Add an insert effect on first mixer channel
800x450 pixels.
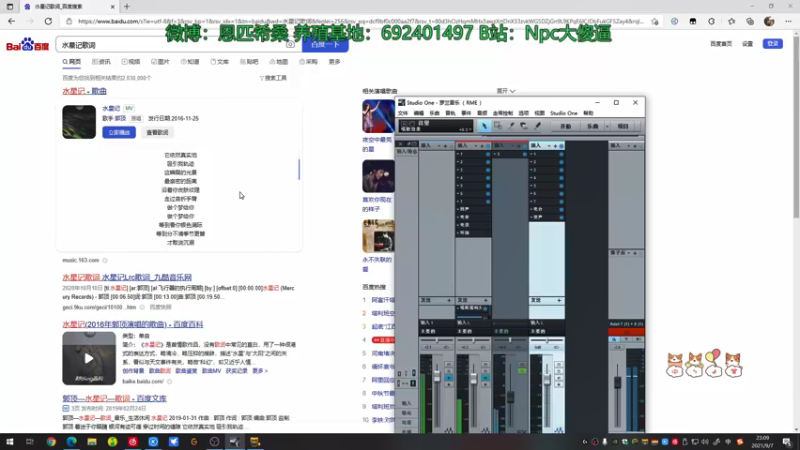pyautogui.click(x=445, y=146)
